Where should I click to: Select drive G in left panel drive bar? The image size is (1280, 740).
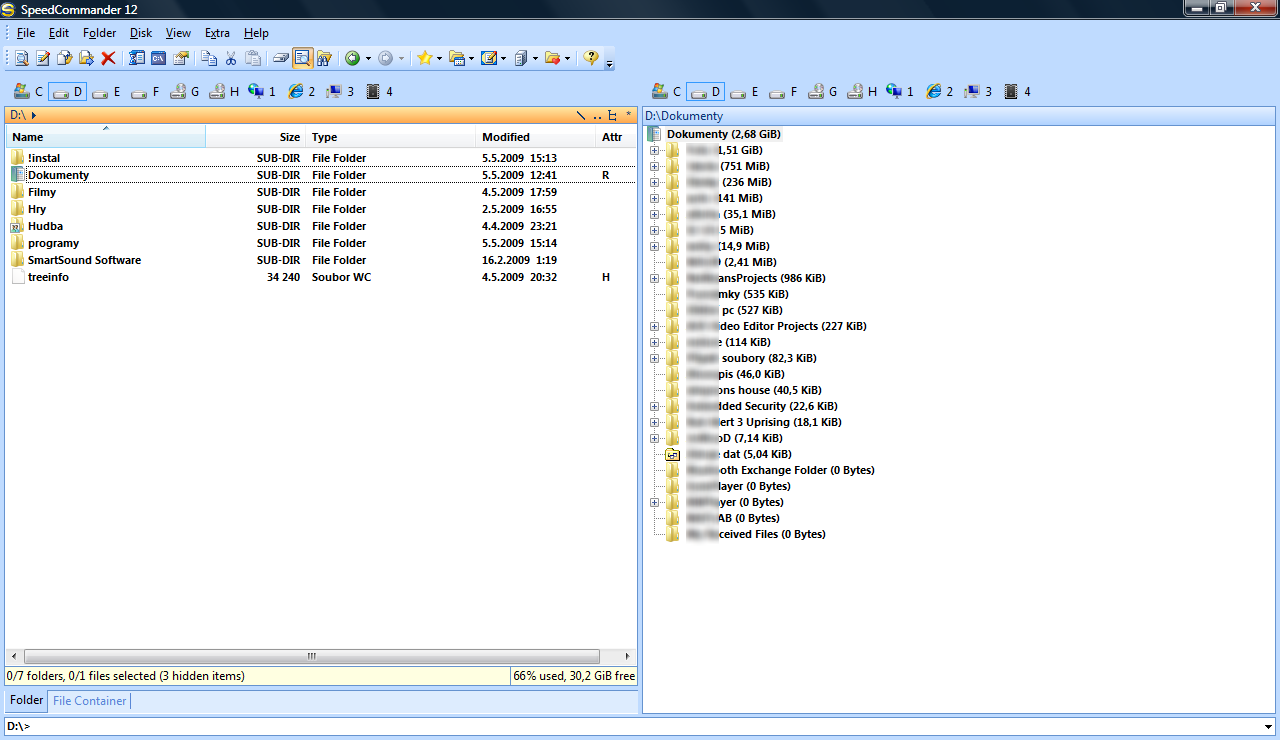click(x=185, y=92)
